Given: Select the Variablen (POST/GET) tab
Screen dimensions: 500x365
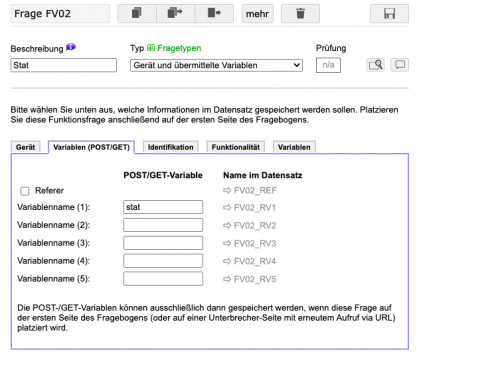Looking at the screenshot, I should tap(91, 147).
